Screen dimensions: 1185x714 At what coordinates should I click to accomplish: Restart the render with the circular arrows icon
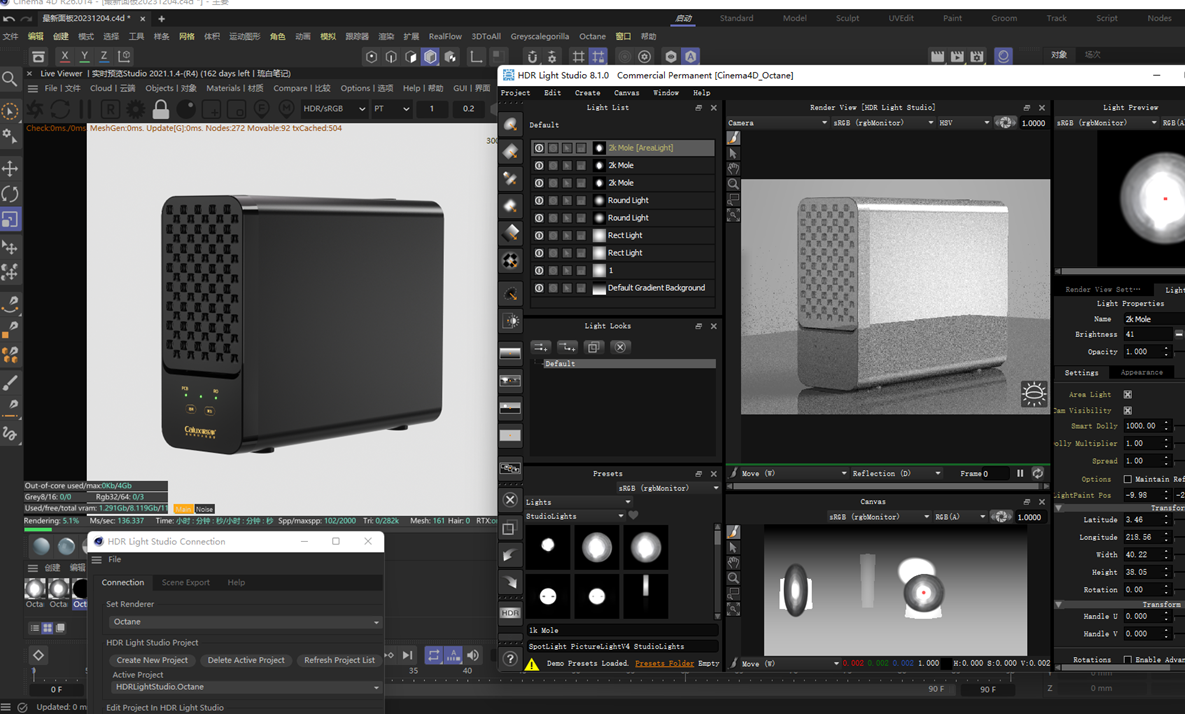tap(60, 110)
